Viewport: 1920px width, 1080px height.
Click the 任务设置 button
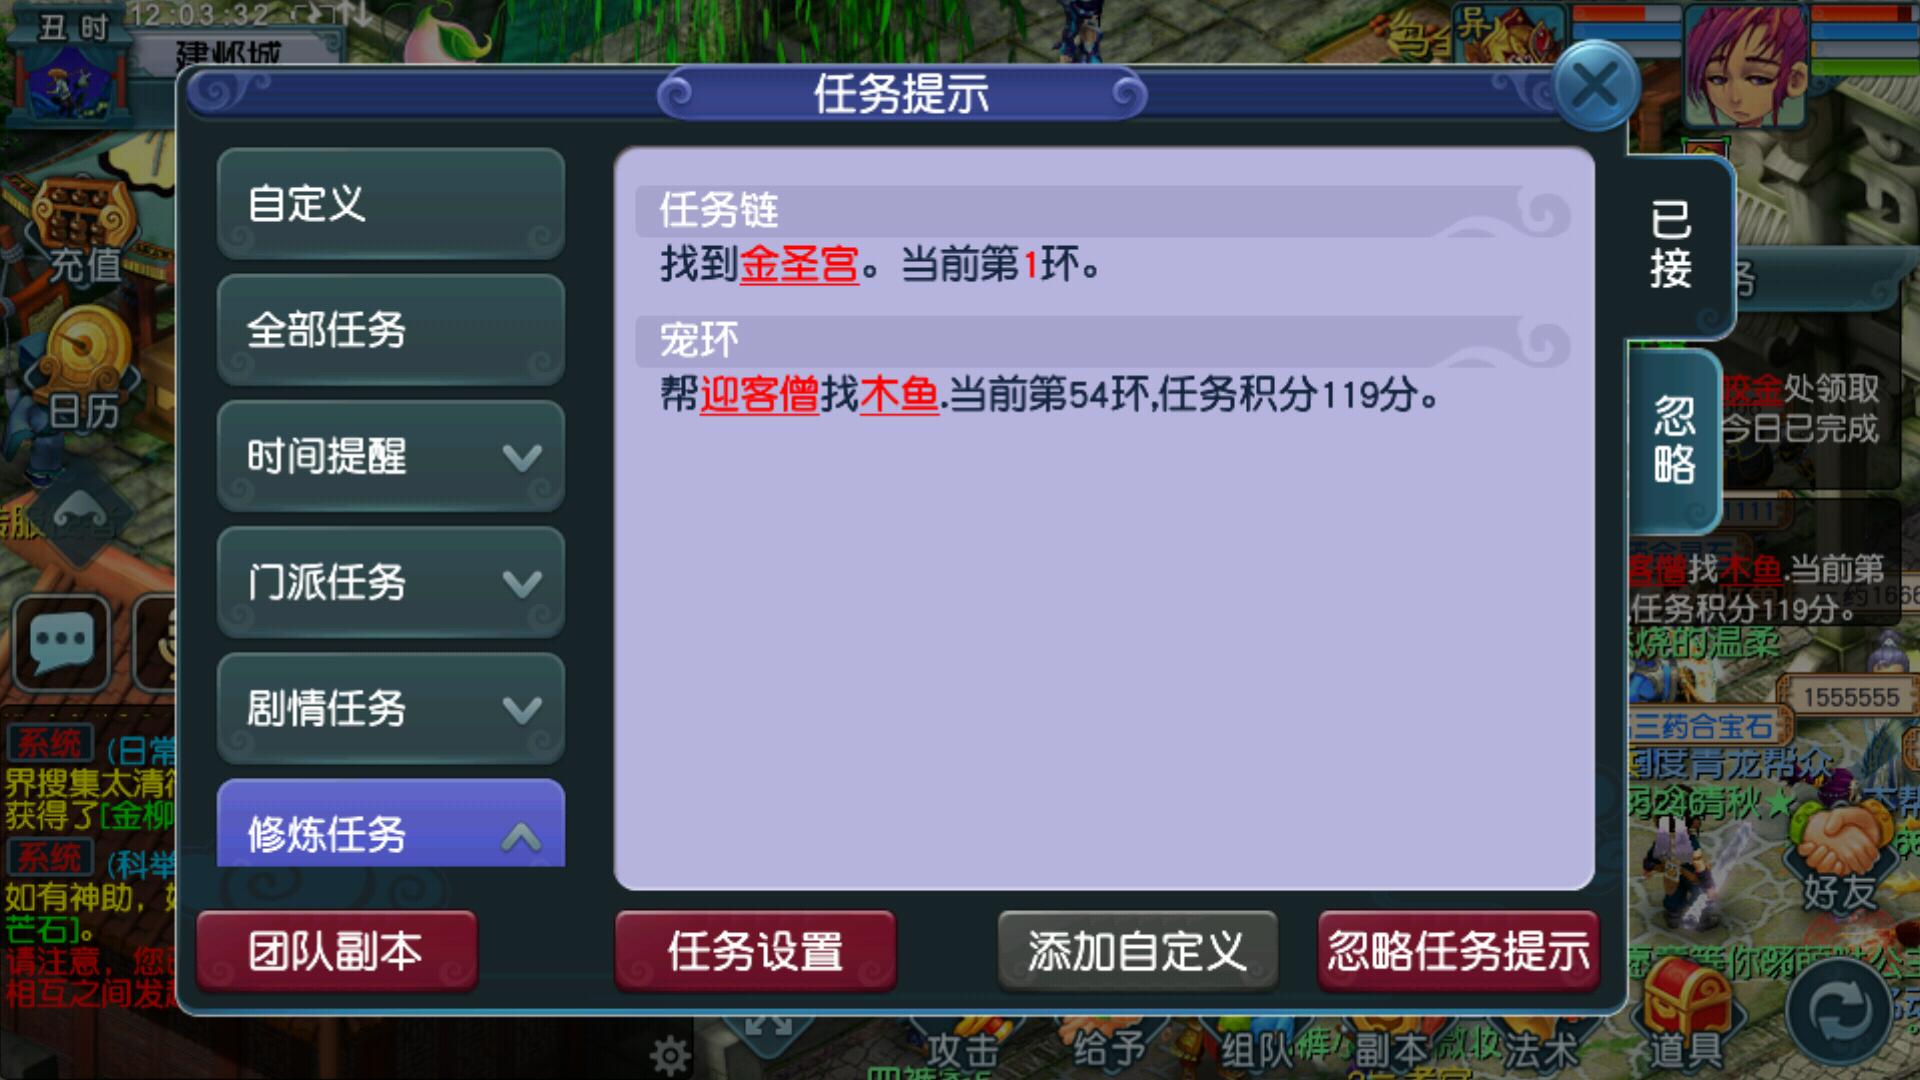tap(755, 951)
